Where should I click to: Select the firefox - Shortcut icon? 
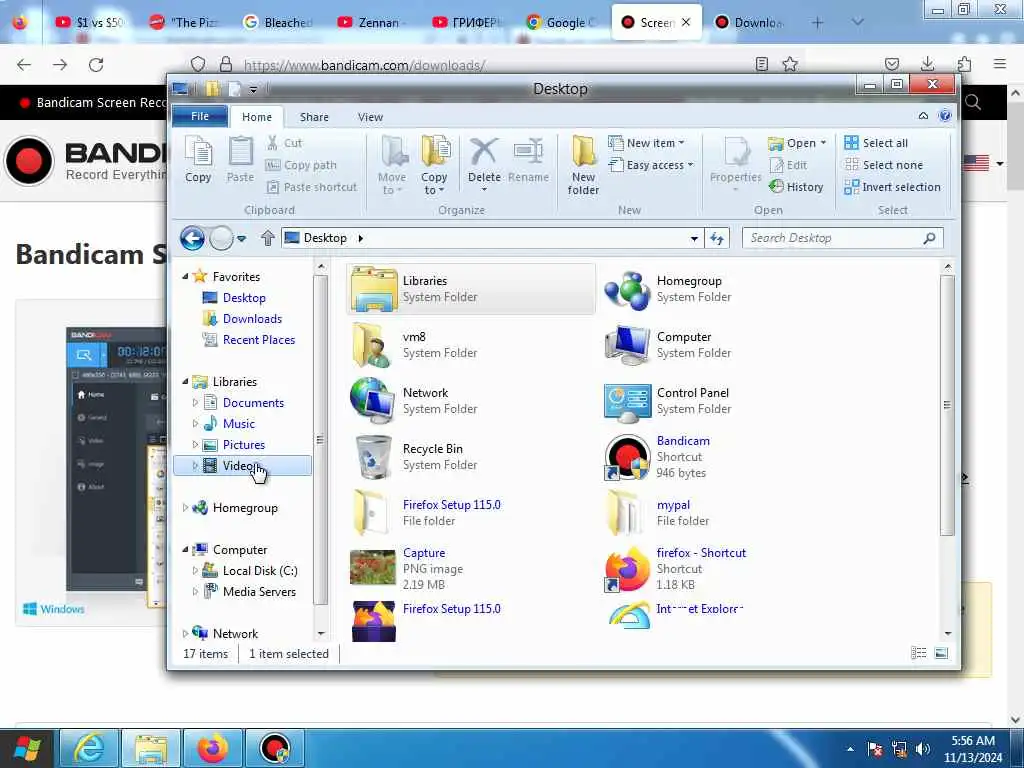coord(627,569)
